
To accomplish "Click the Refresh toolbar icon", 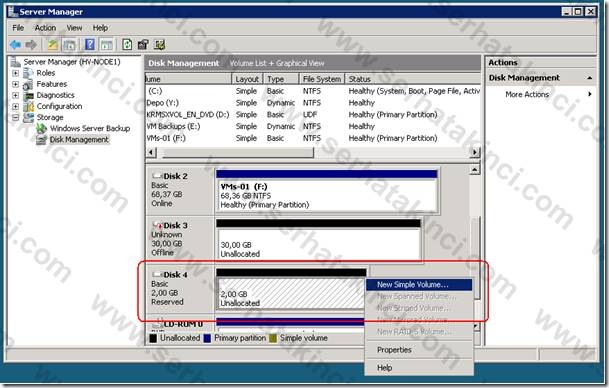I will click(127, 44).
